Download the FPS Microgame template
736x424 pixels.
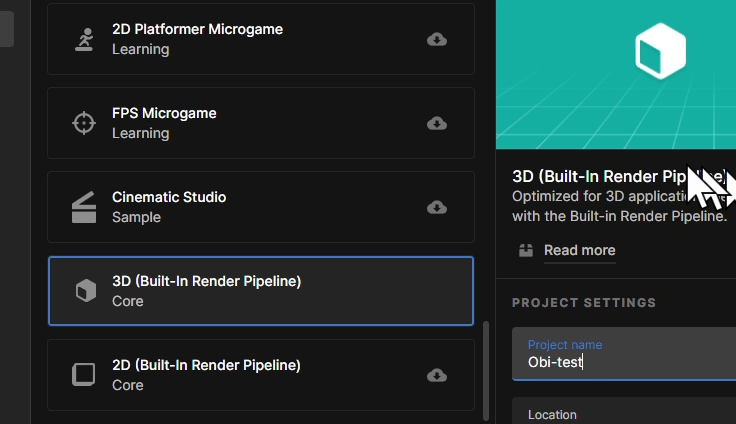click(x=436, y=123)
